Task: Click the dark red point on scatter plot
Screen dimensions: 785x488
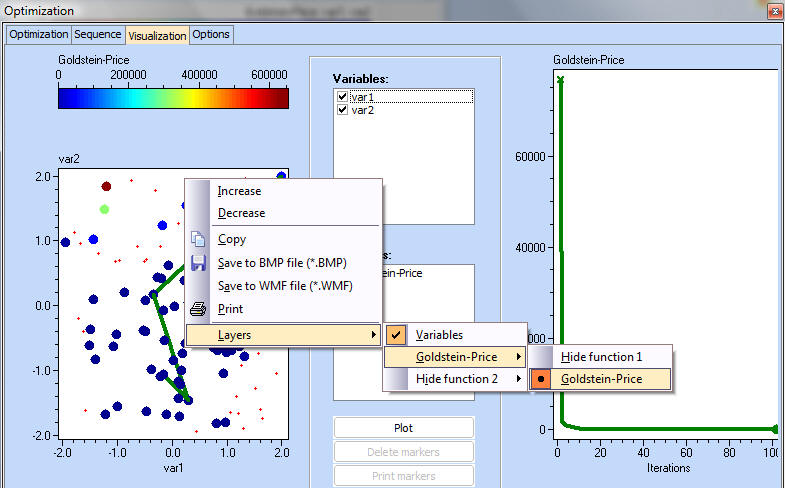Action: tap(106, 186)
